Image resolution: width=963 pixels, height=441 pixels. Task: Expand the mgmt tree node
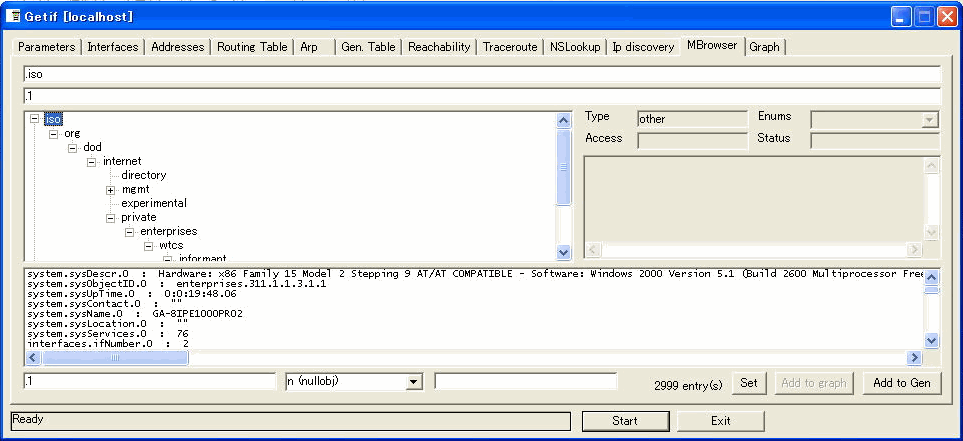(111, 190)
